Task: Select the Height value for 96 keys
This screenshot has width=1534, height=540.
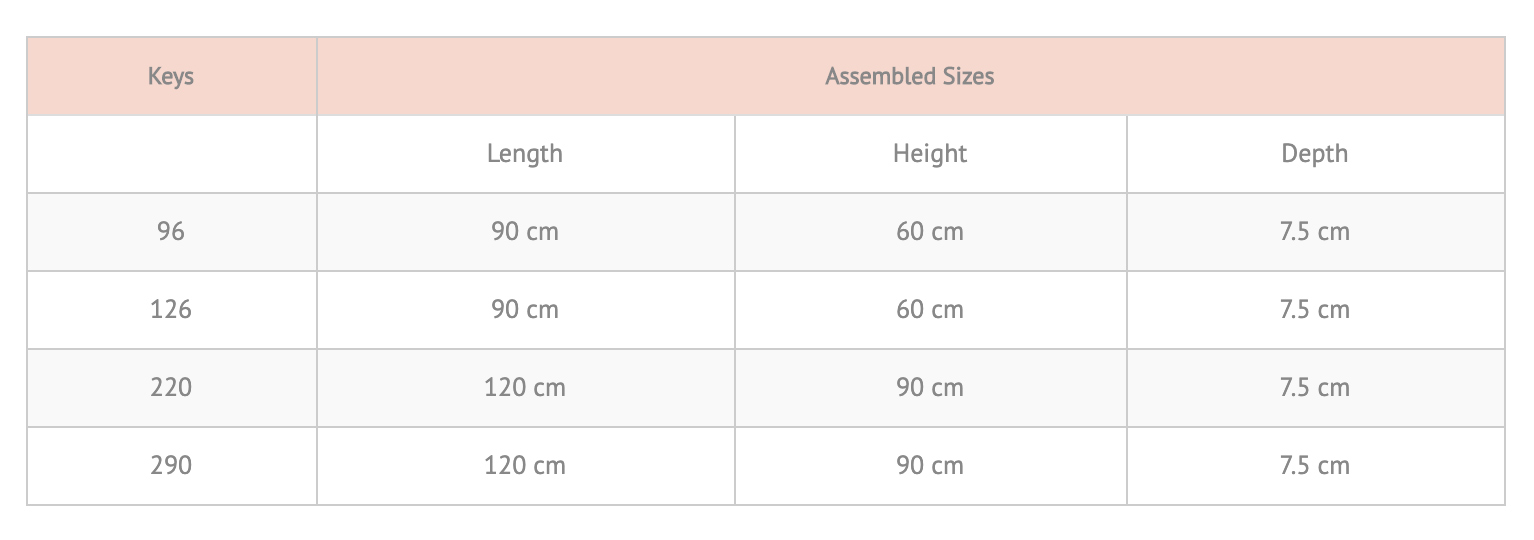Action: [930, 232]
